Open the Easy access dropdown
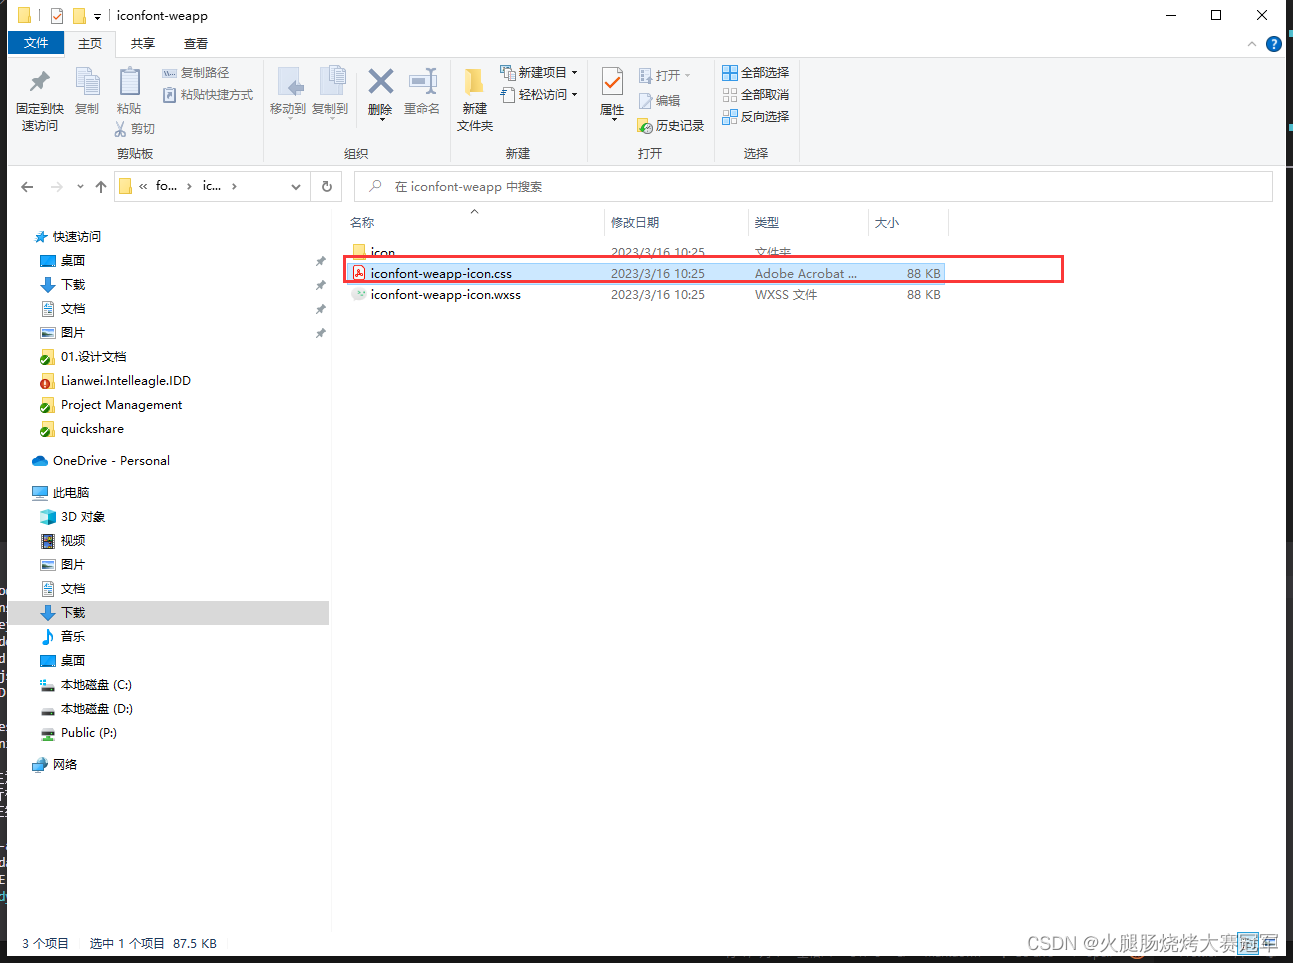The width and height of the screenshot is (1293, 963). 539,95
